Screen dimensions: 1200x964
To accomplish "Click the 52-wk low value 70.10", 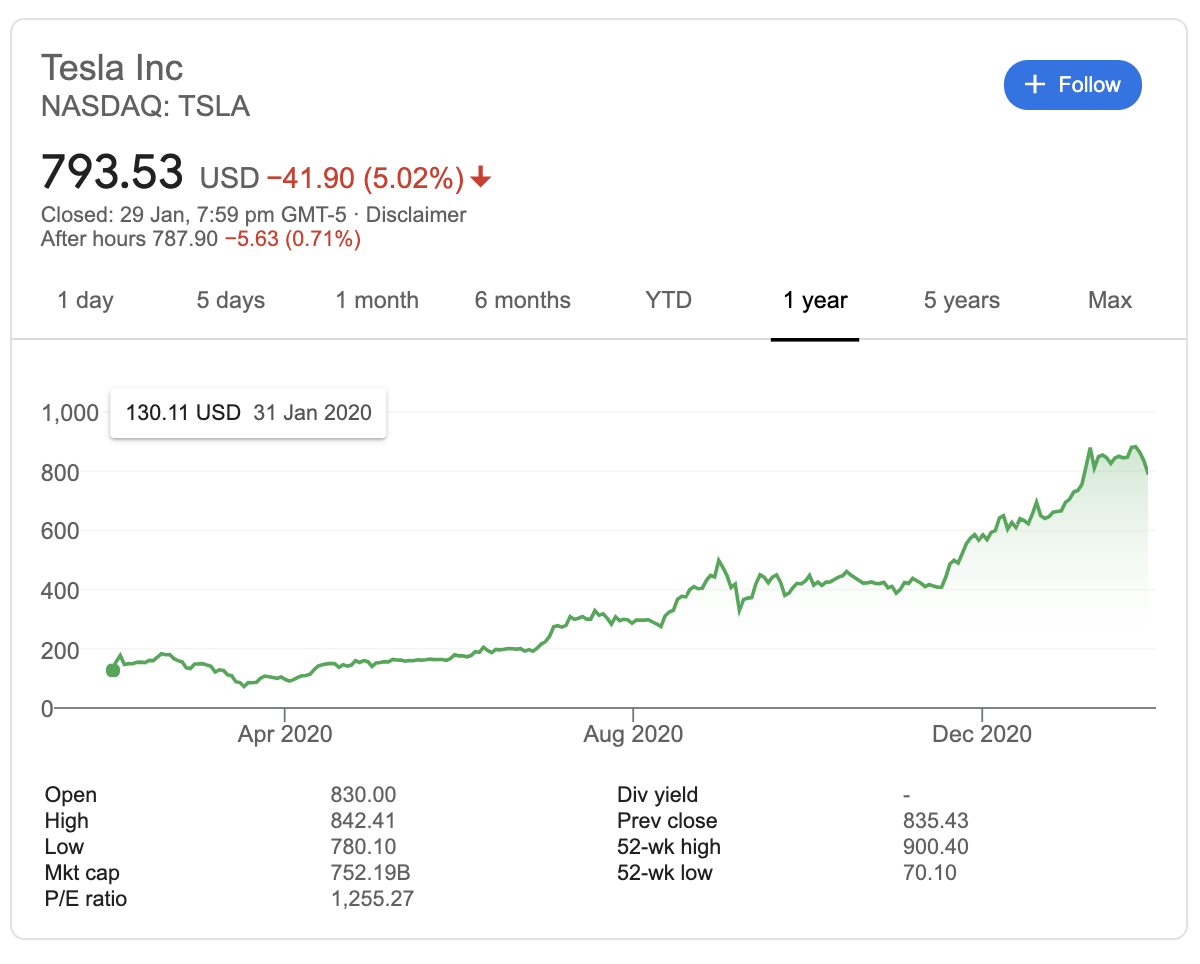I will 929,873.
